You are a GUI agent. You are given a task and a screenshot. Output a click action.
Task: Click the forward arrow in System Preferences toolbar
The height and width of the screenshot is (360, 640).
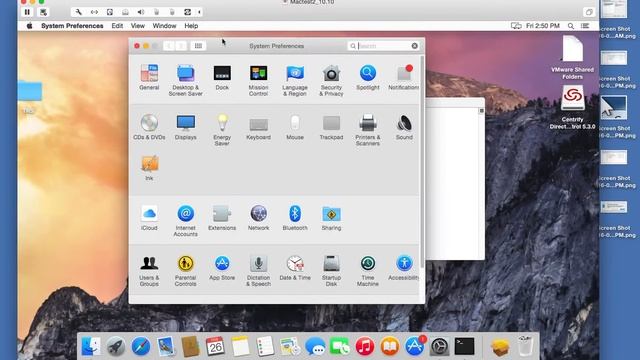pos(181,46)
